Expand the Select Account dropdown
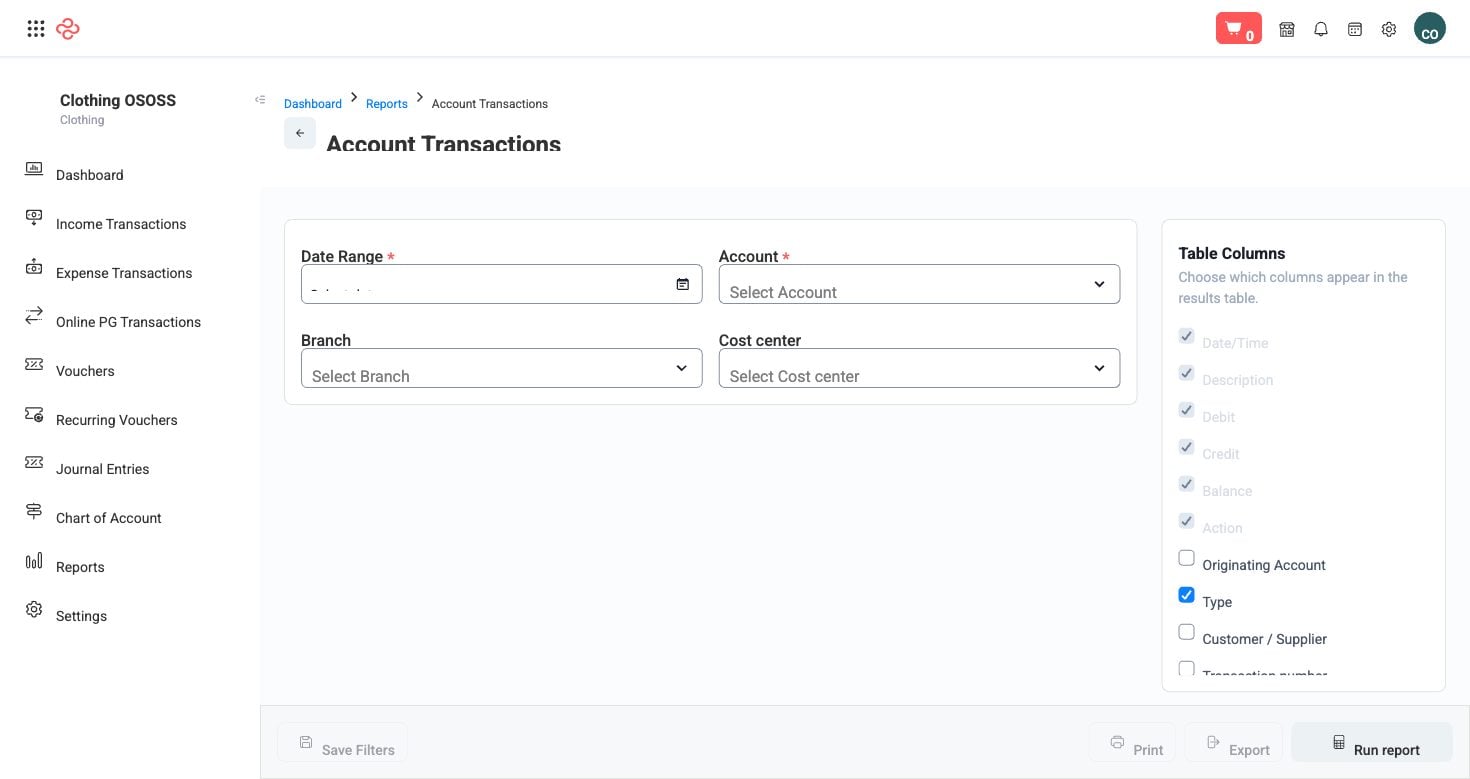This screenshot has height=779, width=1470. 919,284
